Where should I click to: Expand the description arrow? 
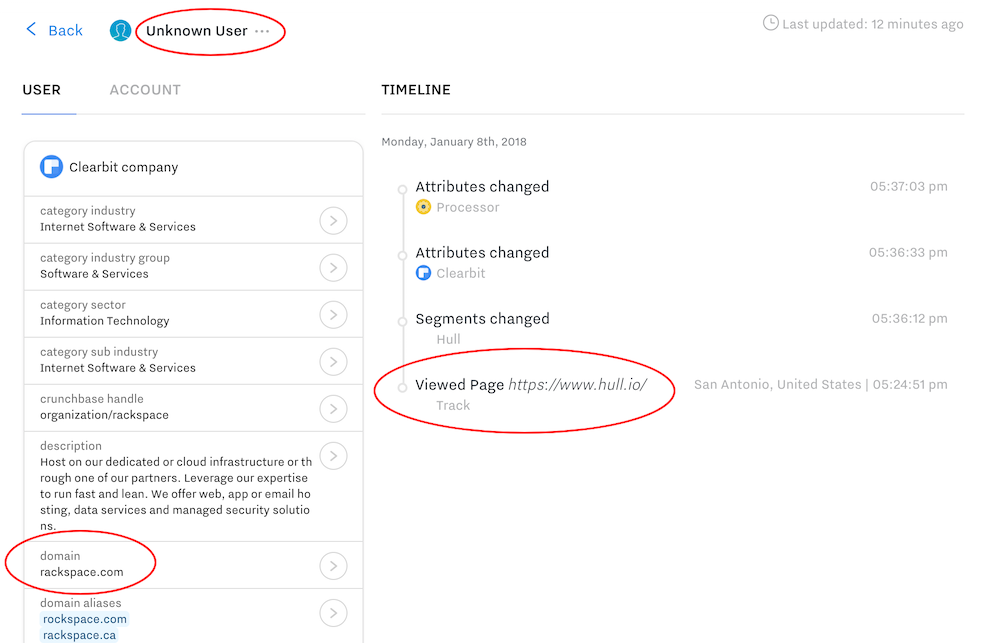pyautogui.click(x=334, y=456)
